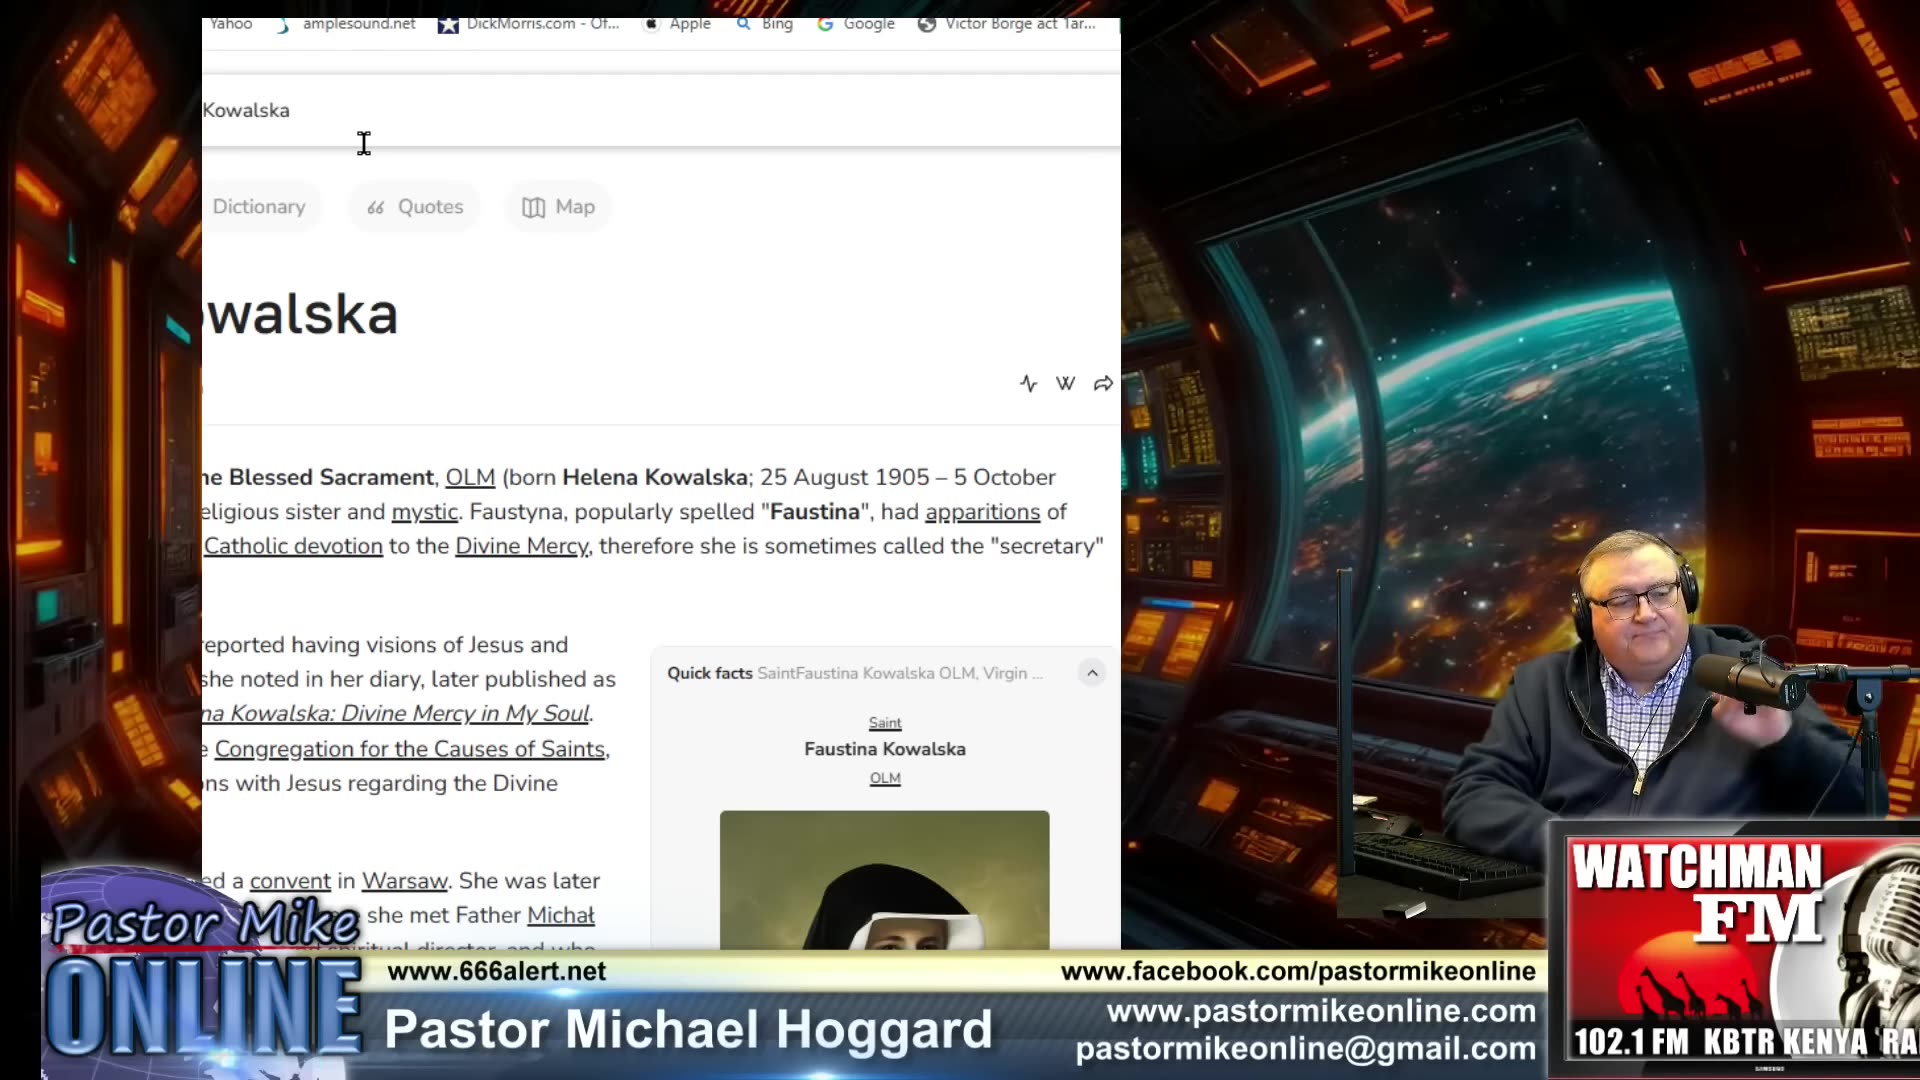Open the Quotes tab

click(x=415, y=207)
